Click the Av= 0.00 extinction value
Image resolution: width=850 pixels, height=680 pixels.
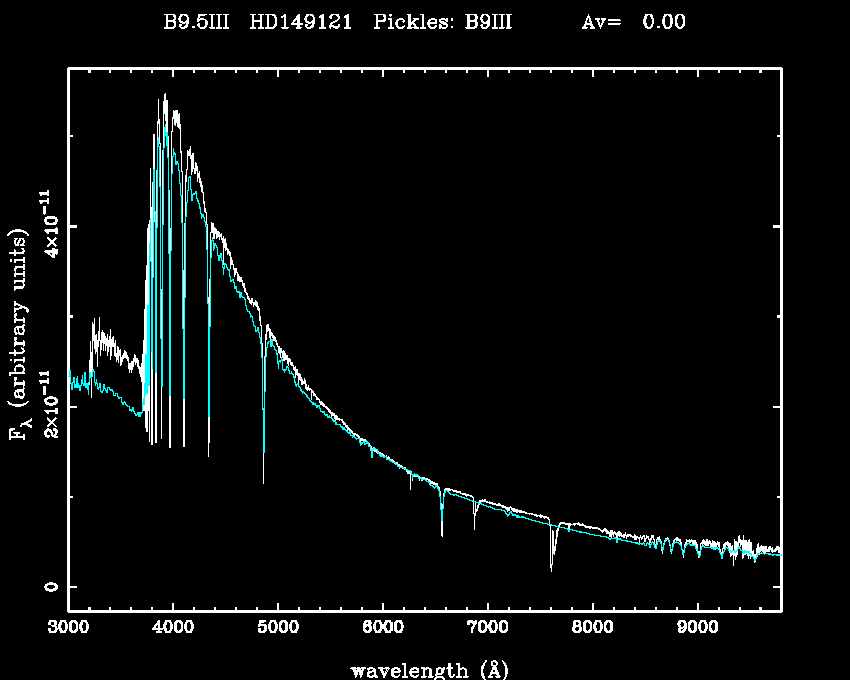point(633,22)
